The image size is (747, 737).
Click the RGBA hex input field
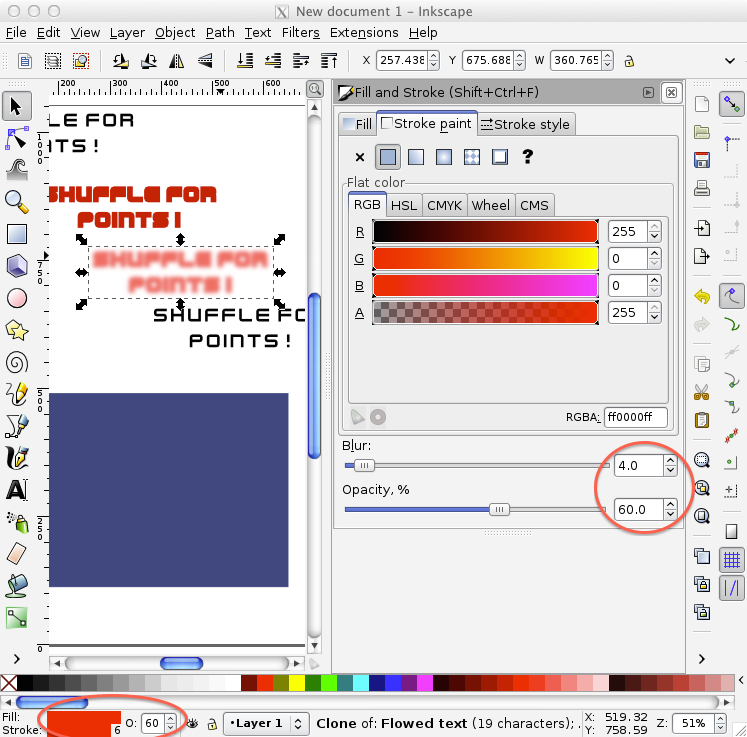tap(635, 417)
